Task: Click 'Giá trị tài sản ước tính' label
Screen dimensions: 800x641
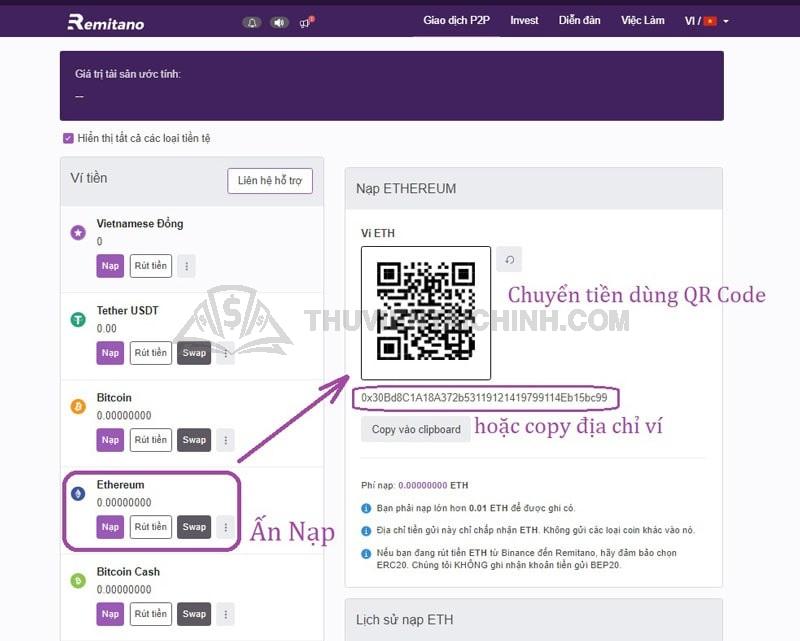Action: point(128,74)
